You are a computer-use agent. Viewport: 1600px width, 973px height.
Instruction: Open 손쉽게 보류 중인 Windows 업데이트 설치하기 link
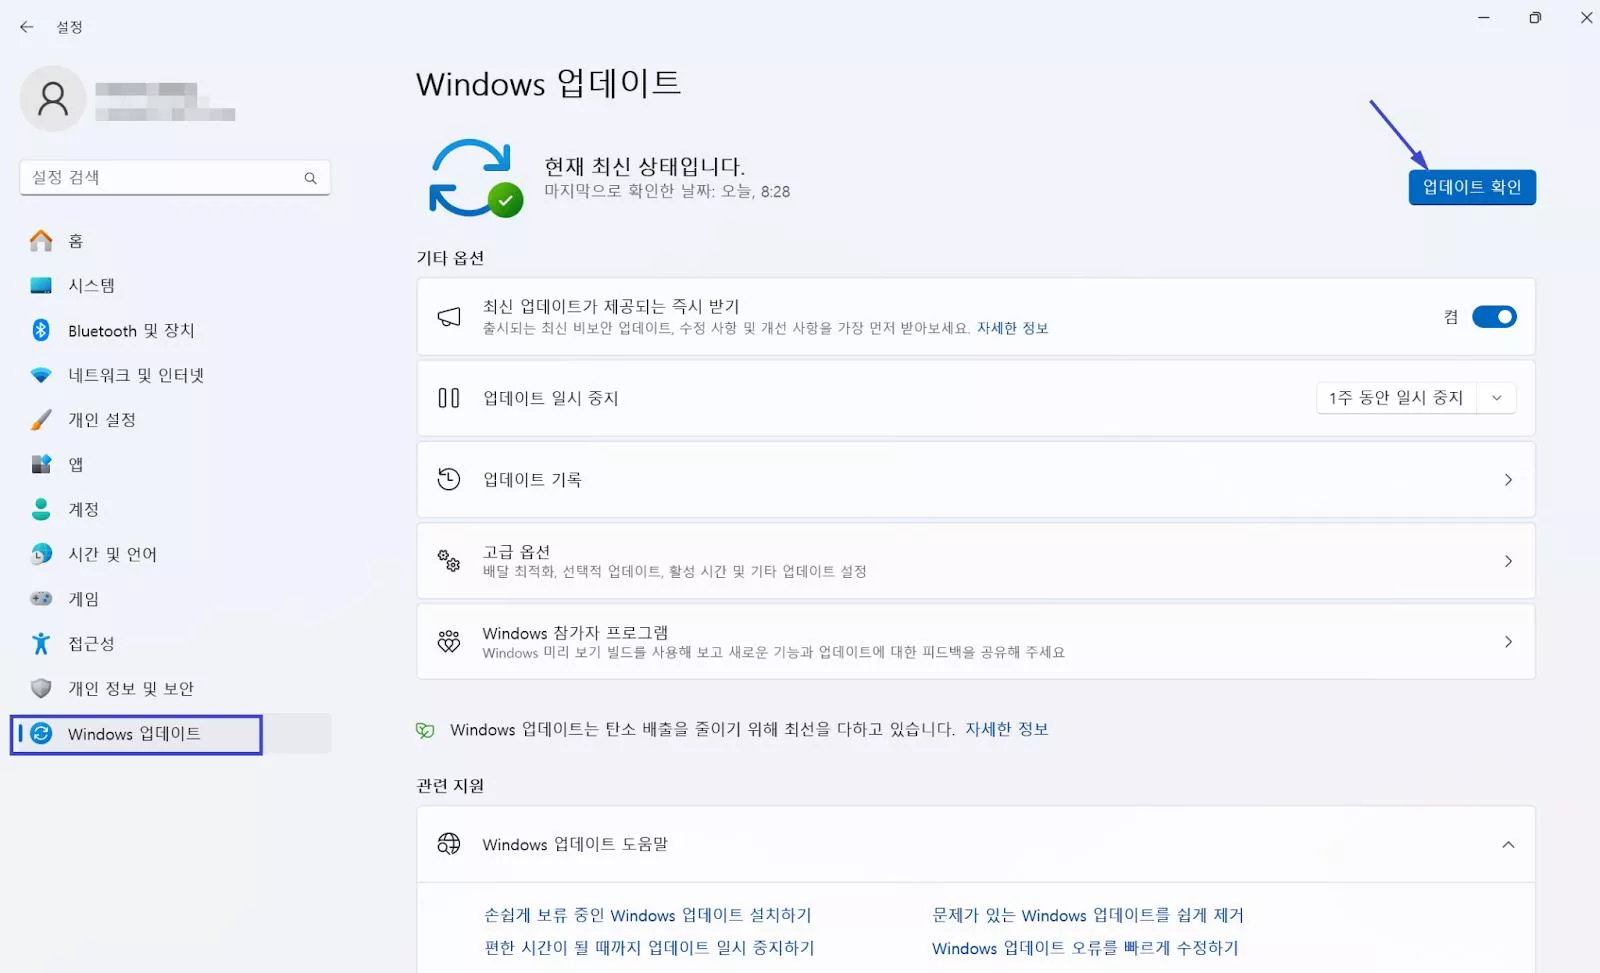pos(648,915)
